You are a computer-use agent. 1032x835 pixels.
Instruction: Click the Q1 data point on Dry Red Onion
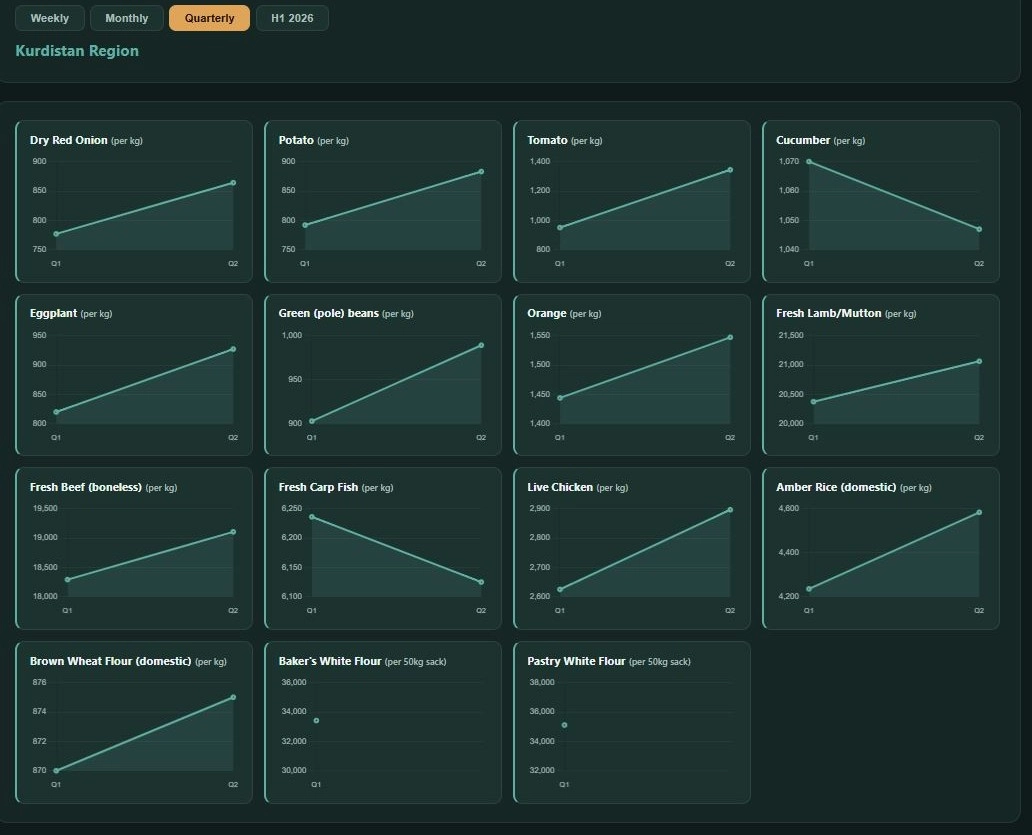[x=56, y=234]
